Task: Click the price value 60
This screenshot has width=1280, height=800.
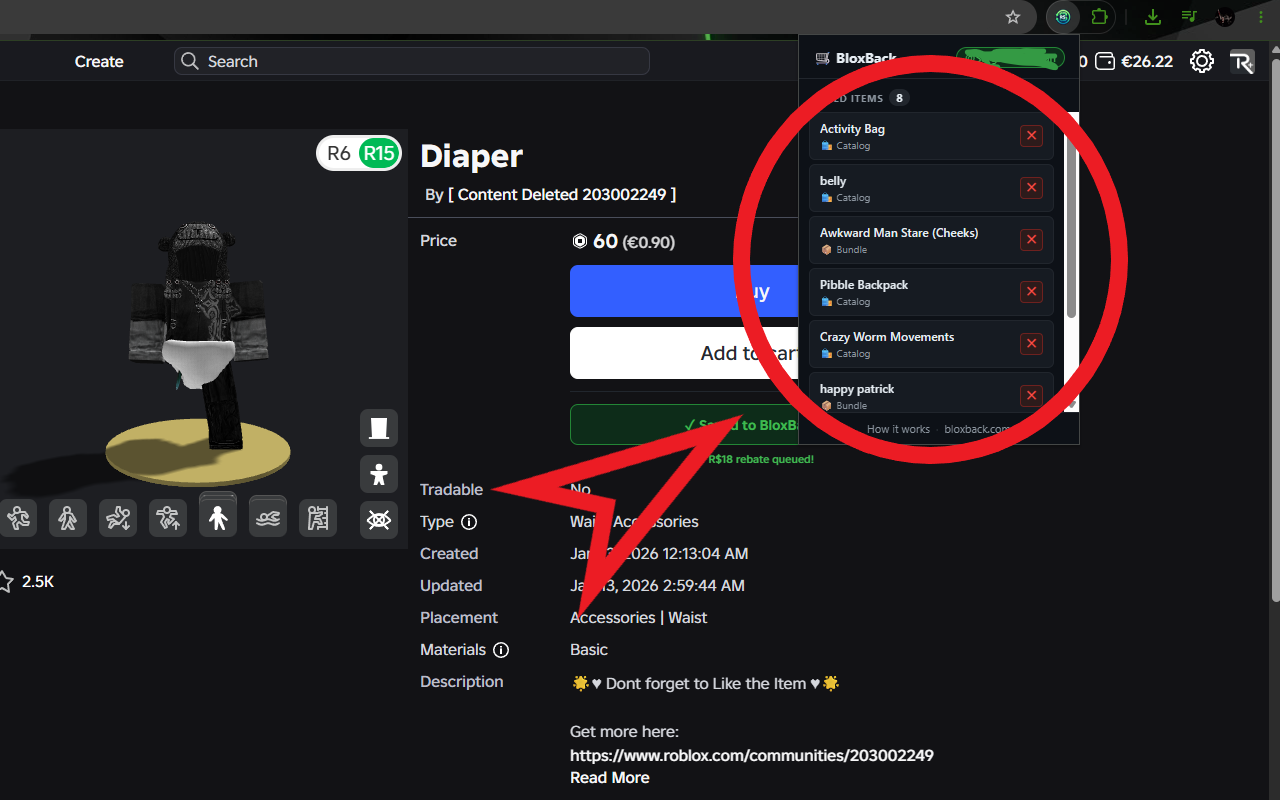Action: tap(605, 241)
